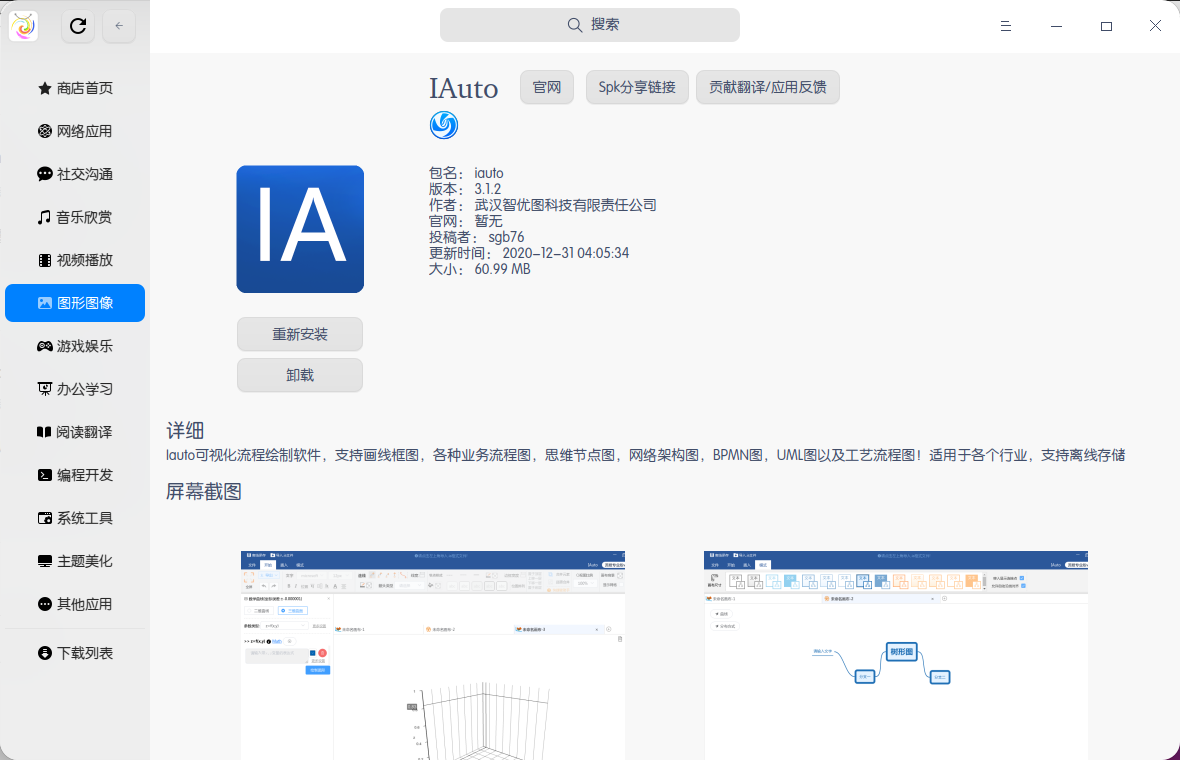1180x760 pixels.
Task: Open the 商店首页 star category
Action: (x=75, y=88)
